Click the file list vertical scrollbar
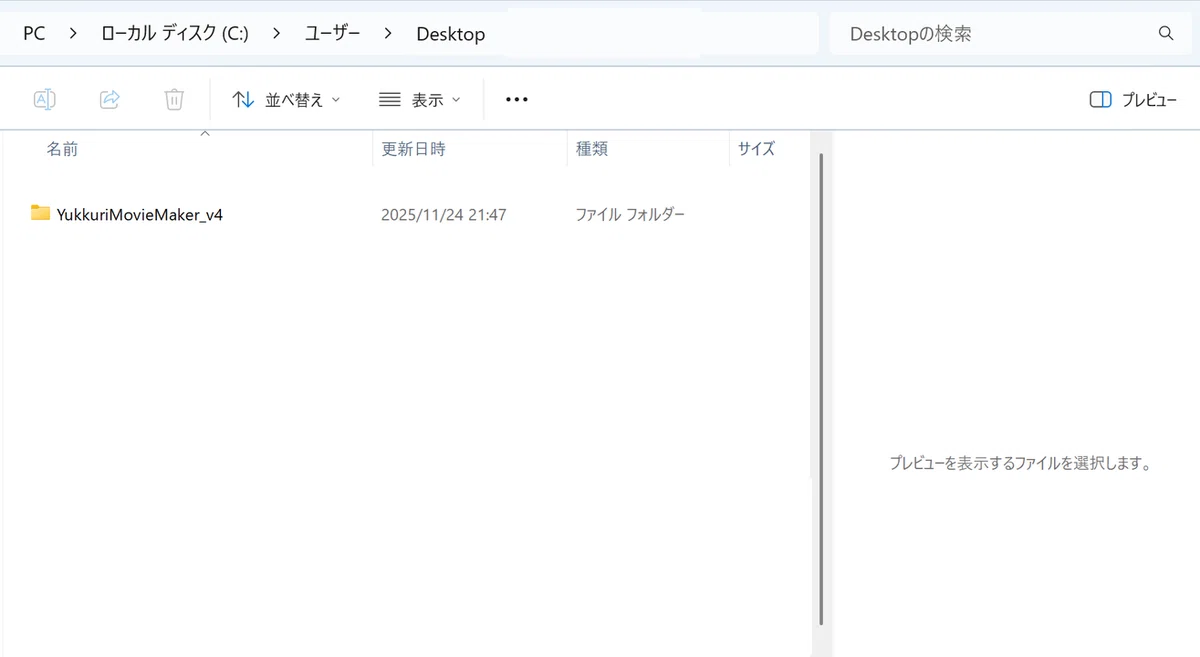 tap(821, 390)
